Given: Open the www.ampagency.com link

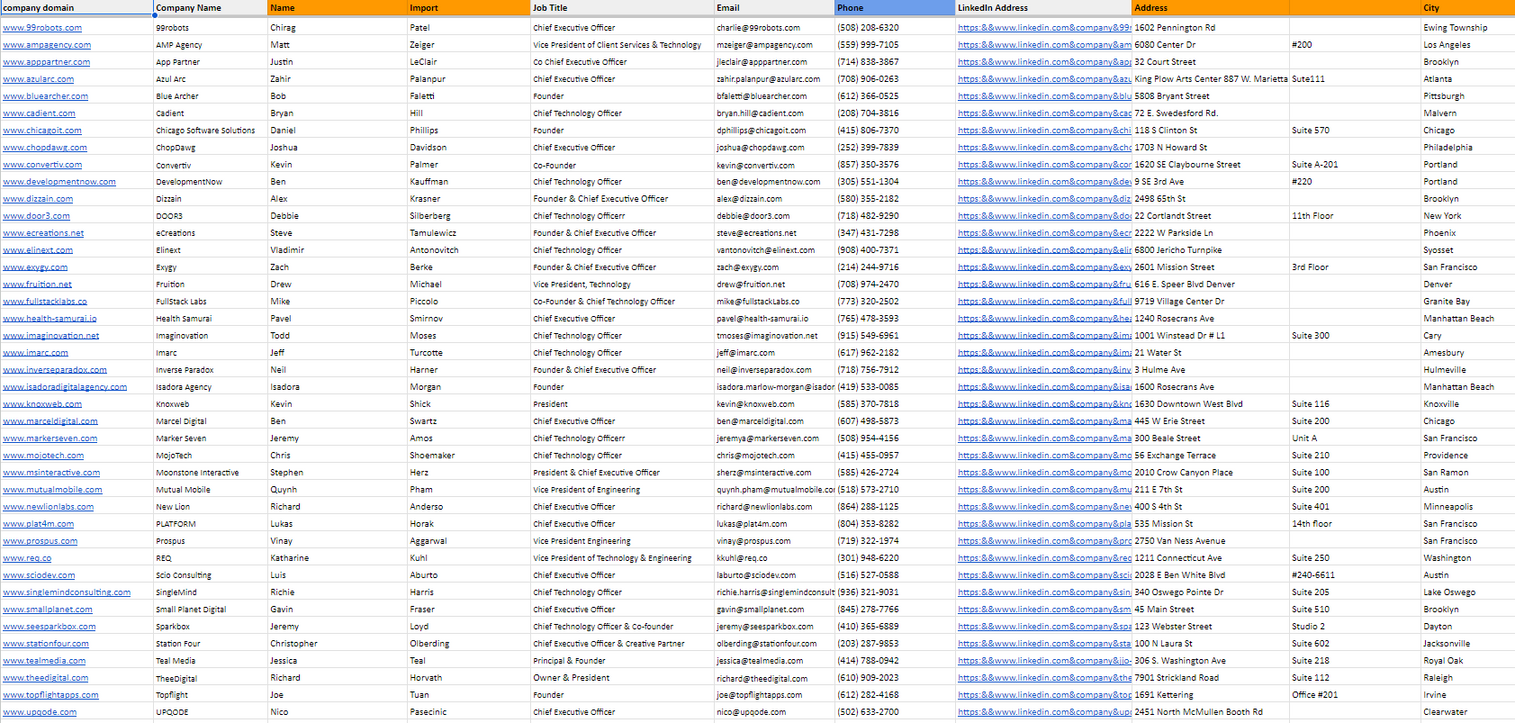Looking at the screenshot, I should [x=46, y=45].
